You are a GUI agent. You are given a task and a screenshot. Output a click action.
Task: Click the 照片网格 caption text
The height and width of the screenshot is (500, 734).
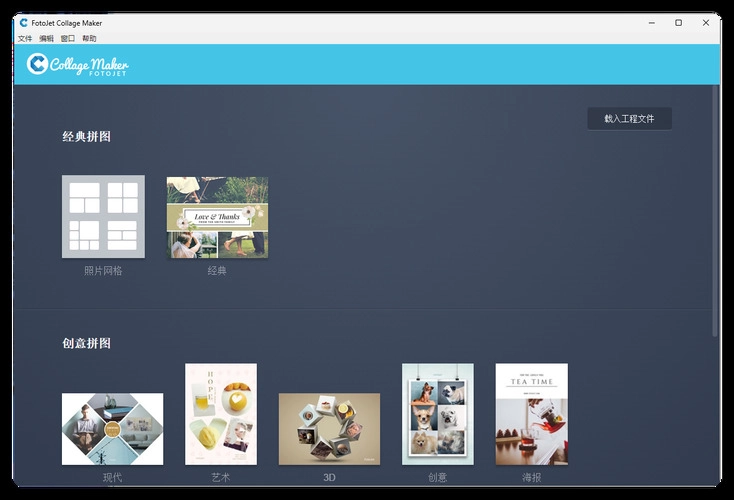[103, 271]
